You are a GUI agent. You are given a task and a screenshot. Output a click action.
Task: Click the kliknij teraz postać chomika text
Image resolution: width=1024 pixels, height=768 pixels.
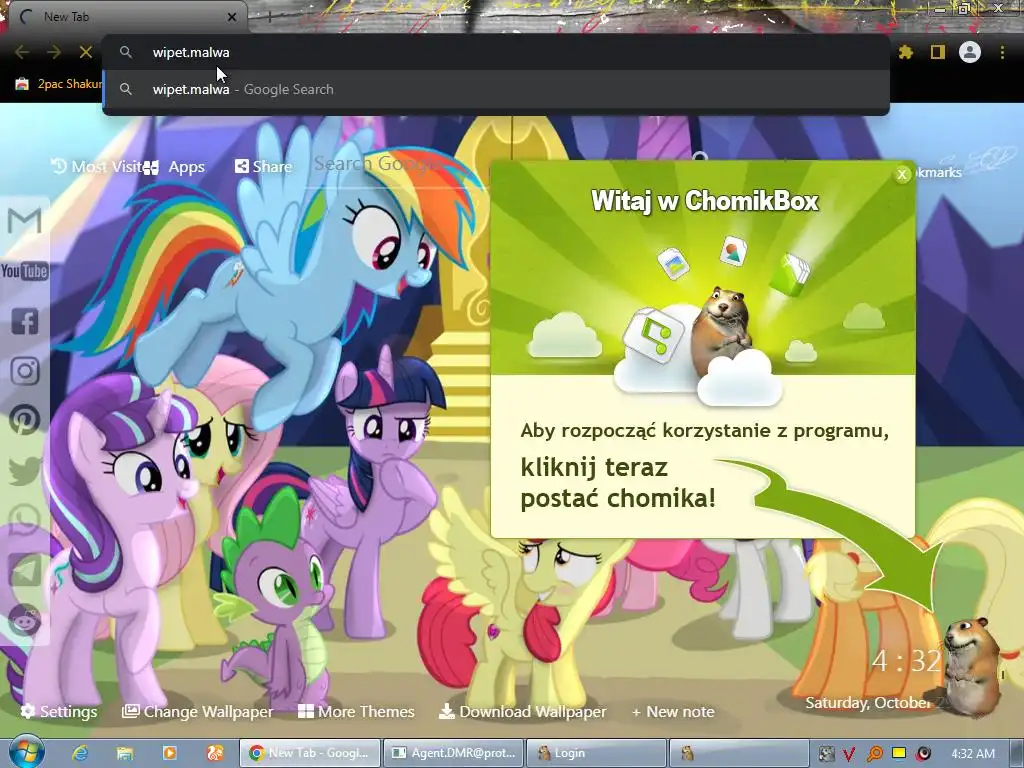coord(618,483)
